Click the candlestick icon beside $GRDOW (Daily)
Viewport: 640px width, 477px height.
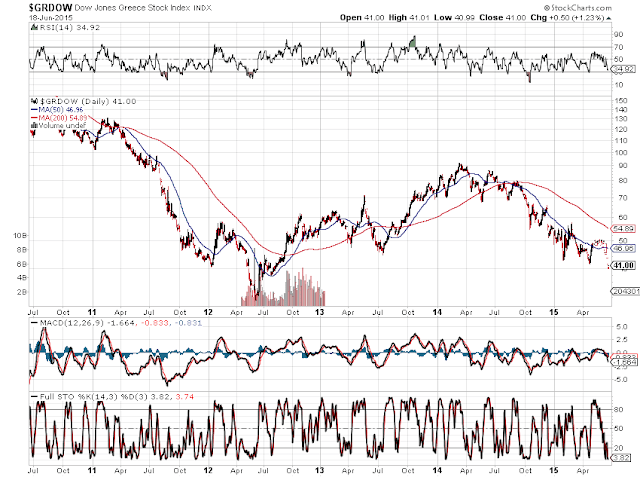(34, 101)
